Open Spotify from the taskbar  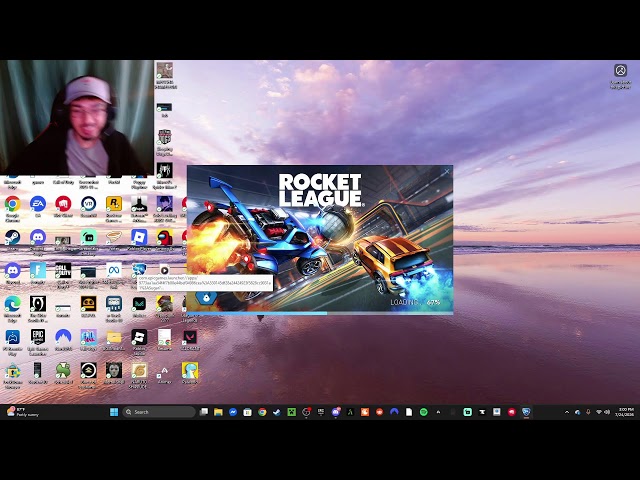423,412
